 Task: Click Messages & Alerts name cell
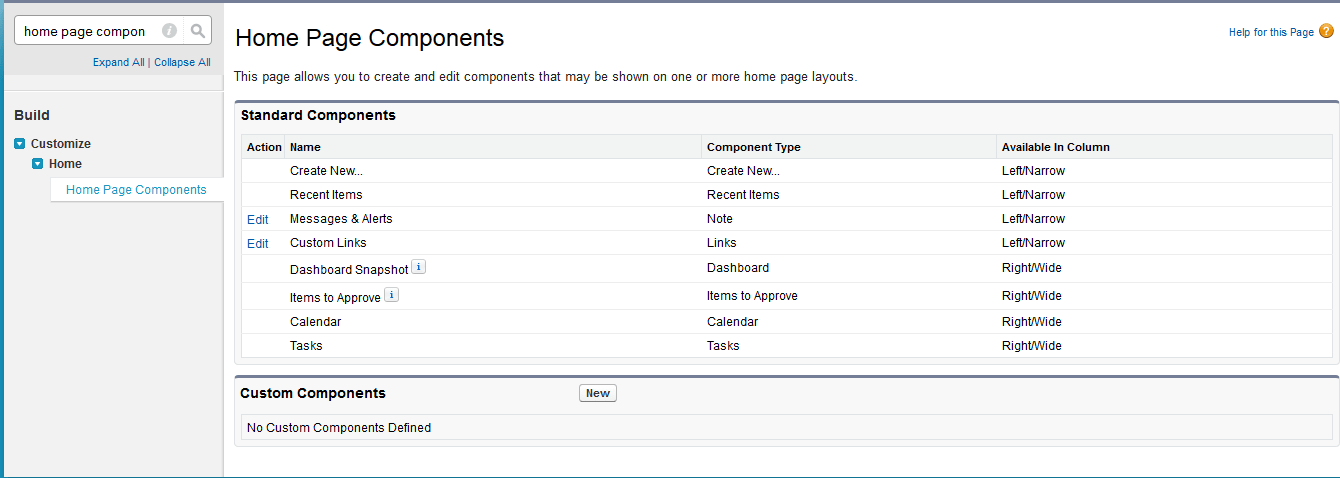tap(341, 219)
